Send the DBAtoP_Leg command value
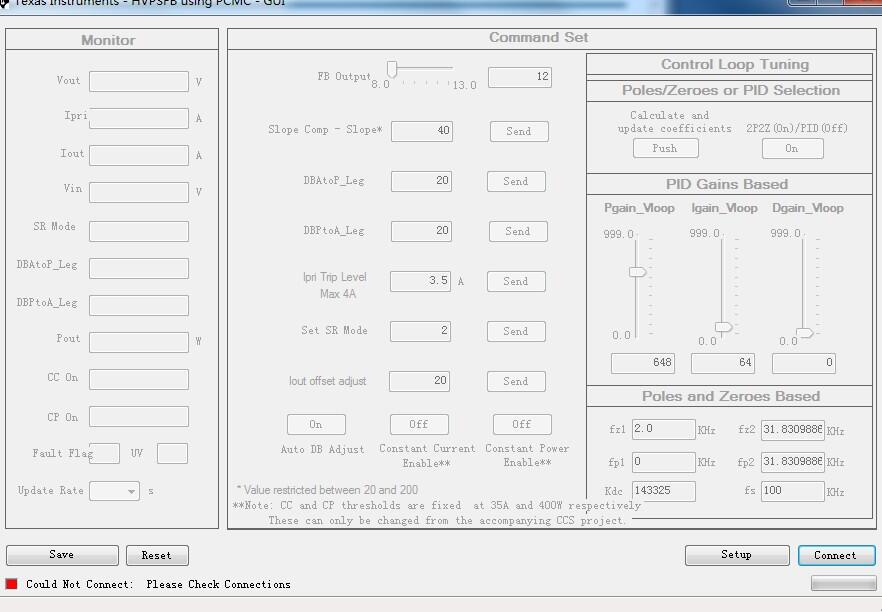 [x=516, y=182]
